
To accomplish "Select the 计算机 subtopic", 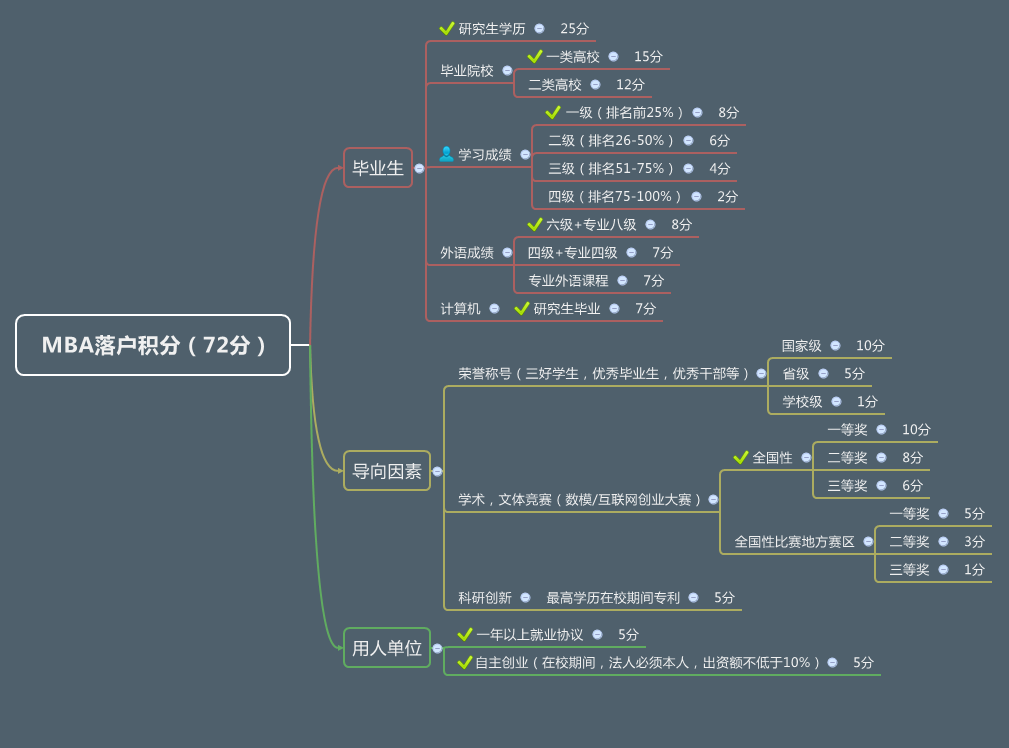I will (x=460, y=309).
